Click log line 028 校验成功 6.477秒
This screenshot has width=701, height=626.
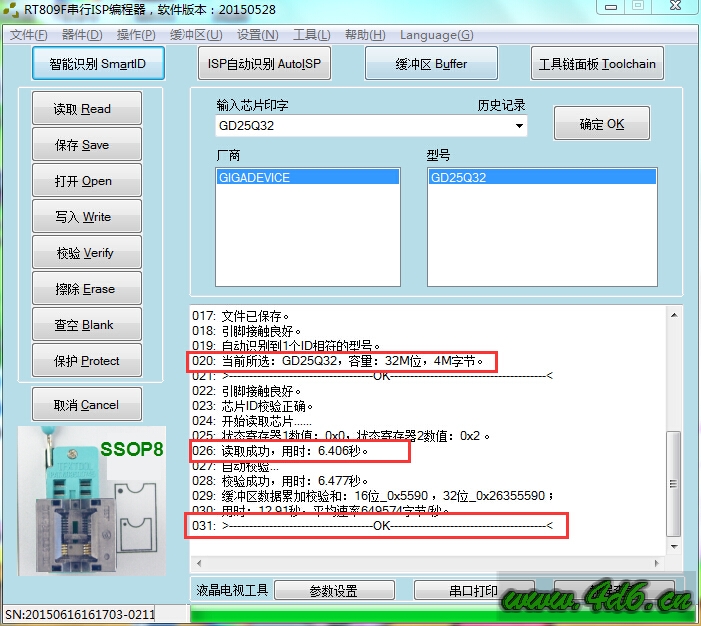click(x=280, y=481)
